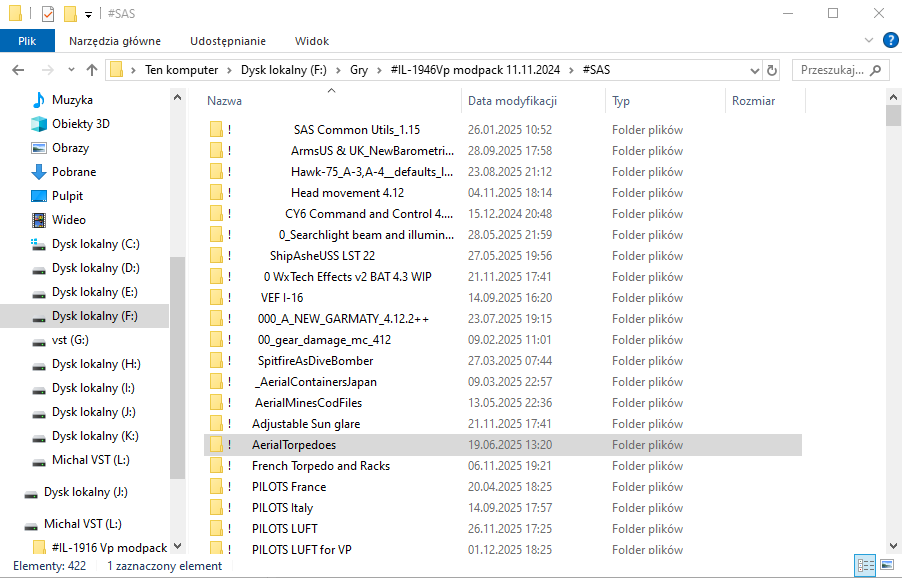
Task: Select the CY6 Command and Control folder name
Action: coord(369,214)
